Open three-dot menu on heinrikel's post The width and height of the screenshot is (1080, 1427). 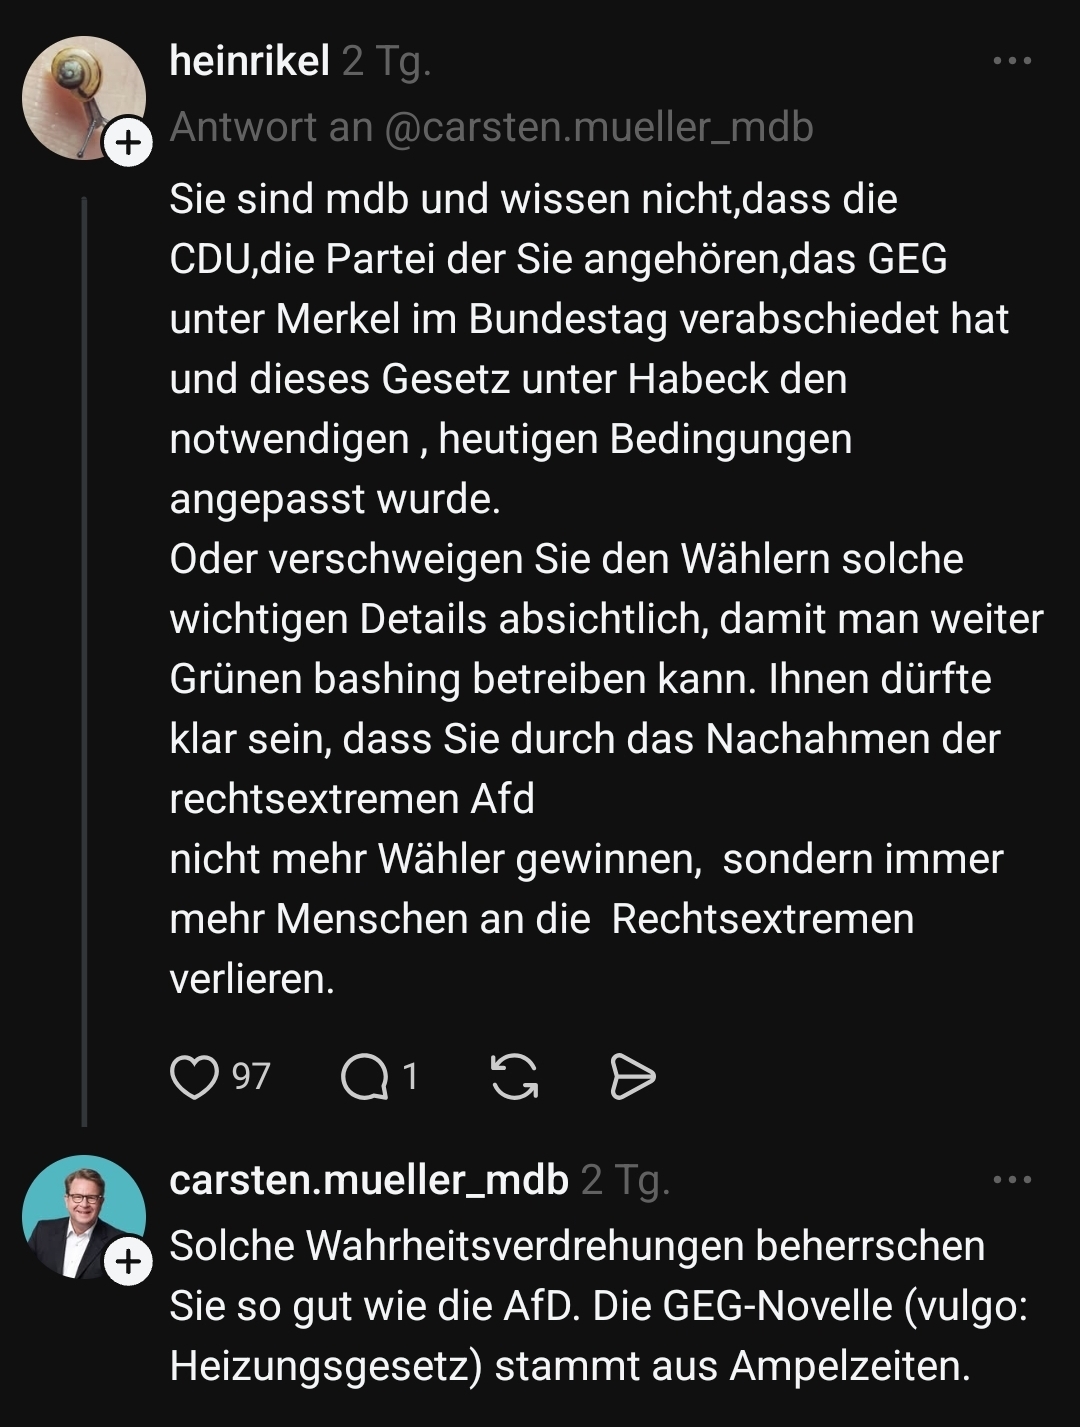1012,62
